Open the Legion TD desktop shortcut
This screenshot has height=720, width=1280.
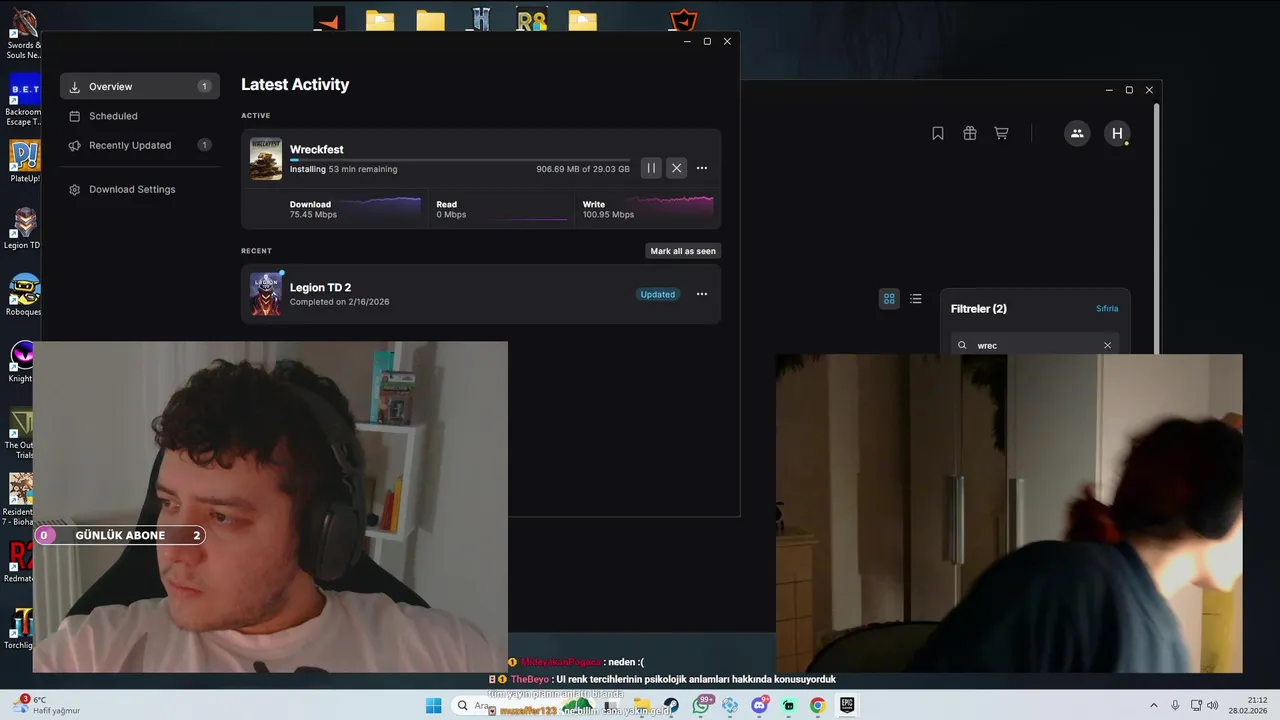tap(24, 229)
